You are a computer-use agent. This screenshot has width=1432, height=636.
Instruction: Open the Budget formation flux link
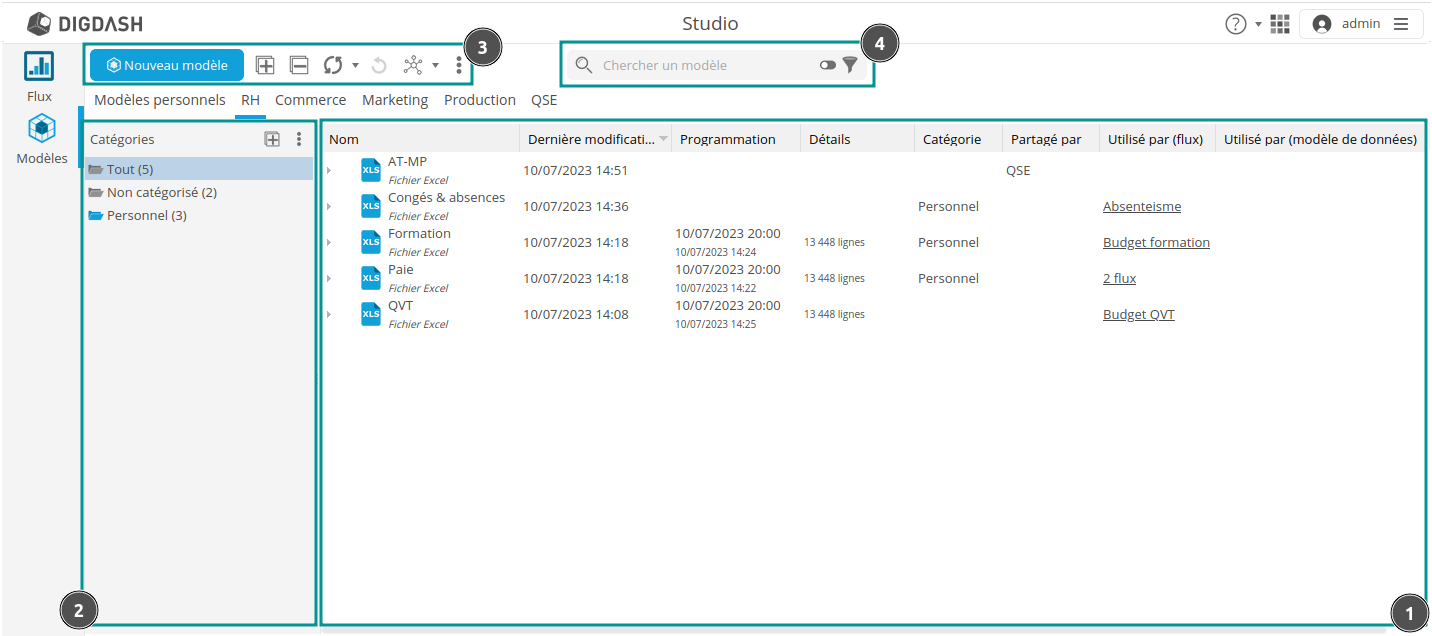[x=1156, y=242]
